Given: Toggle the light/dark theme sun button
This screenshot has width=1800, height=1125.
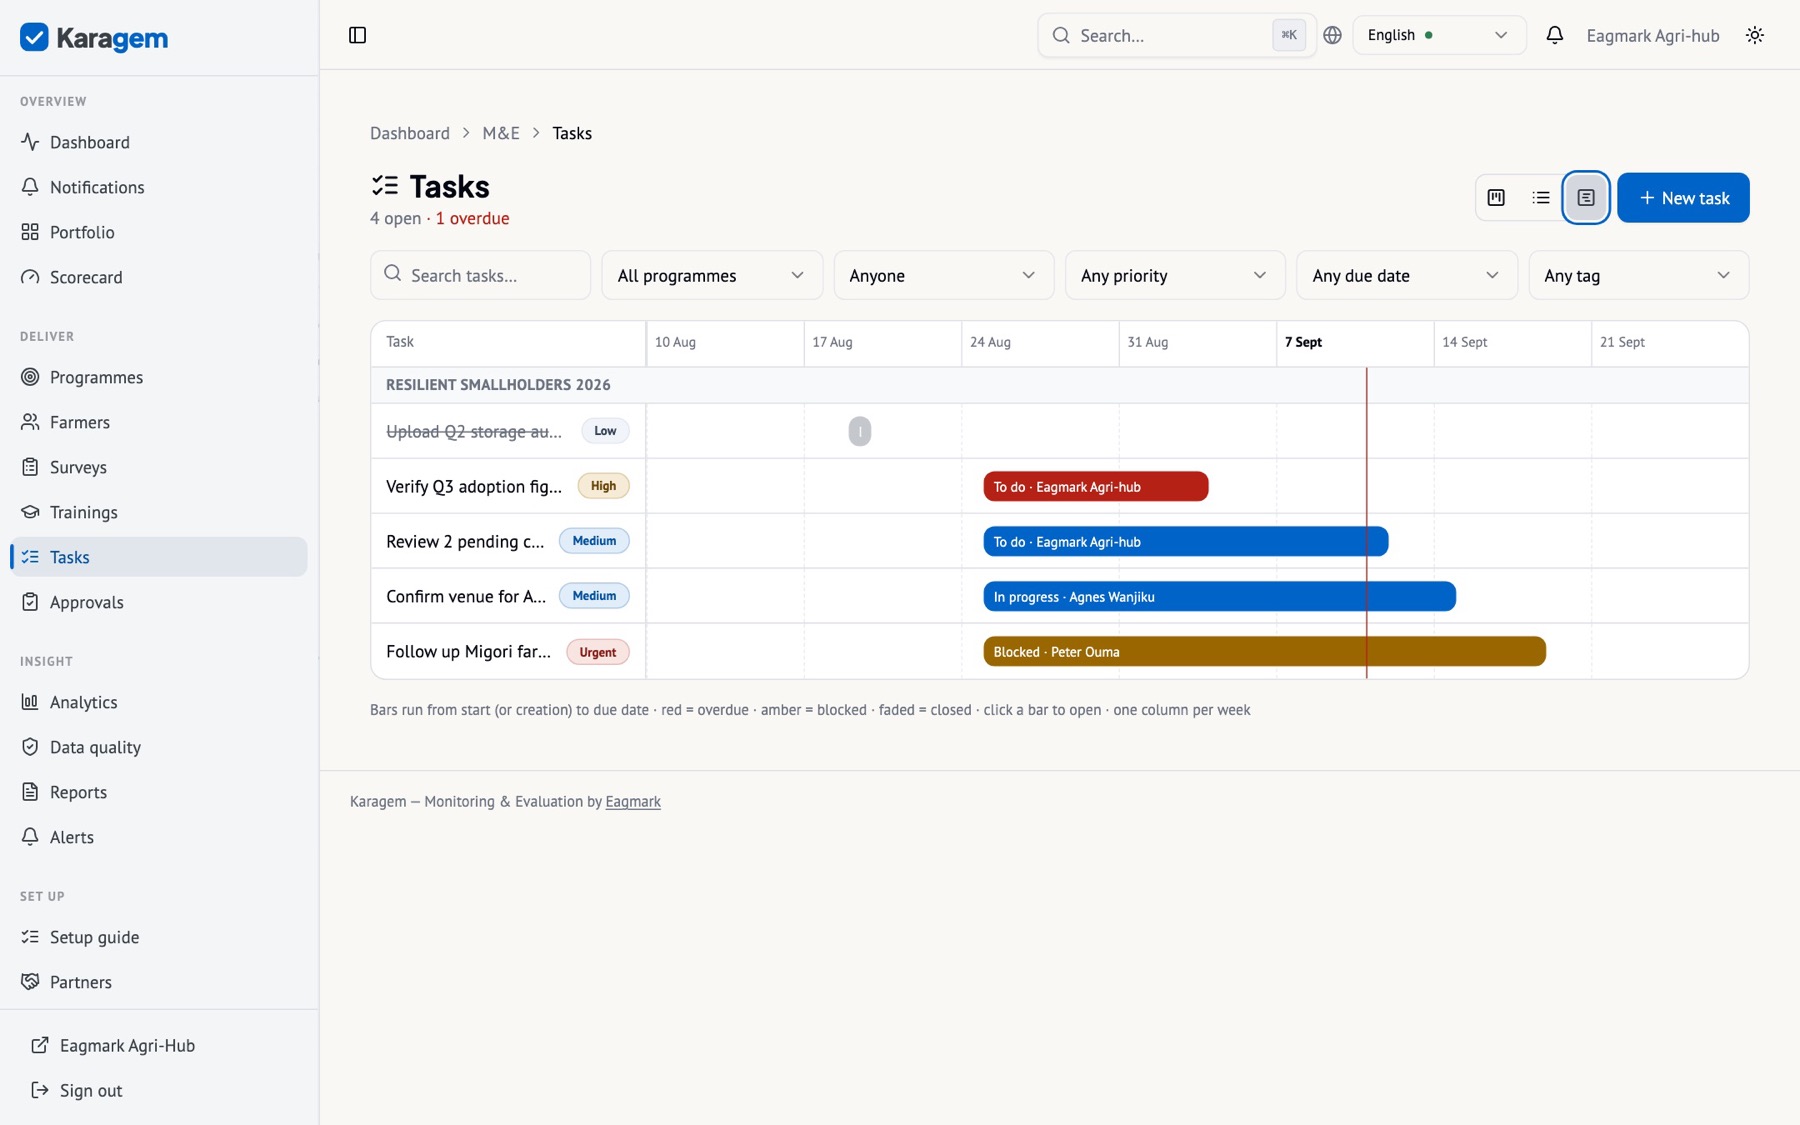Looking at the screenshot, I should click(x=1755, y=35).
